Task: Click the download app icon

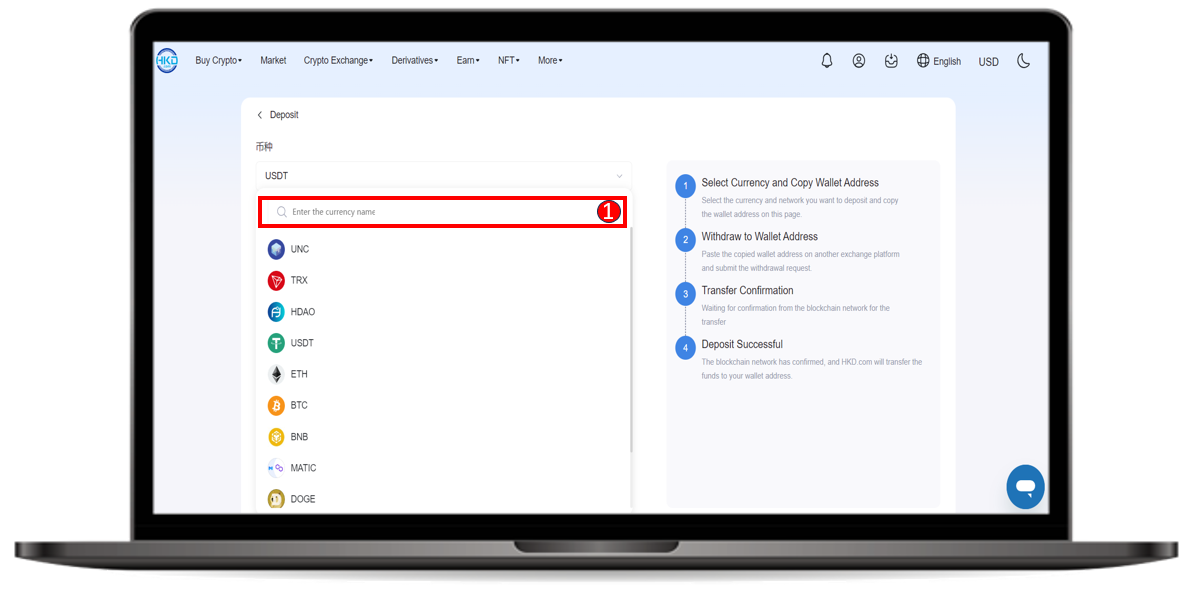Action: coord(891,61)
